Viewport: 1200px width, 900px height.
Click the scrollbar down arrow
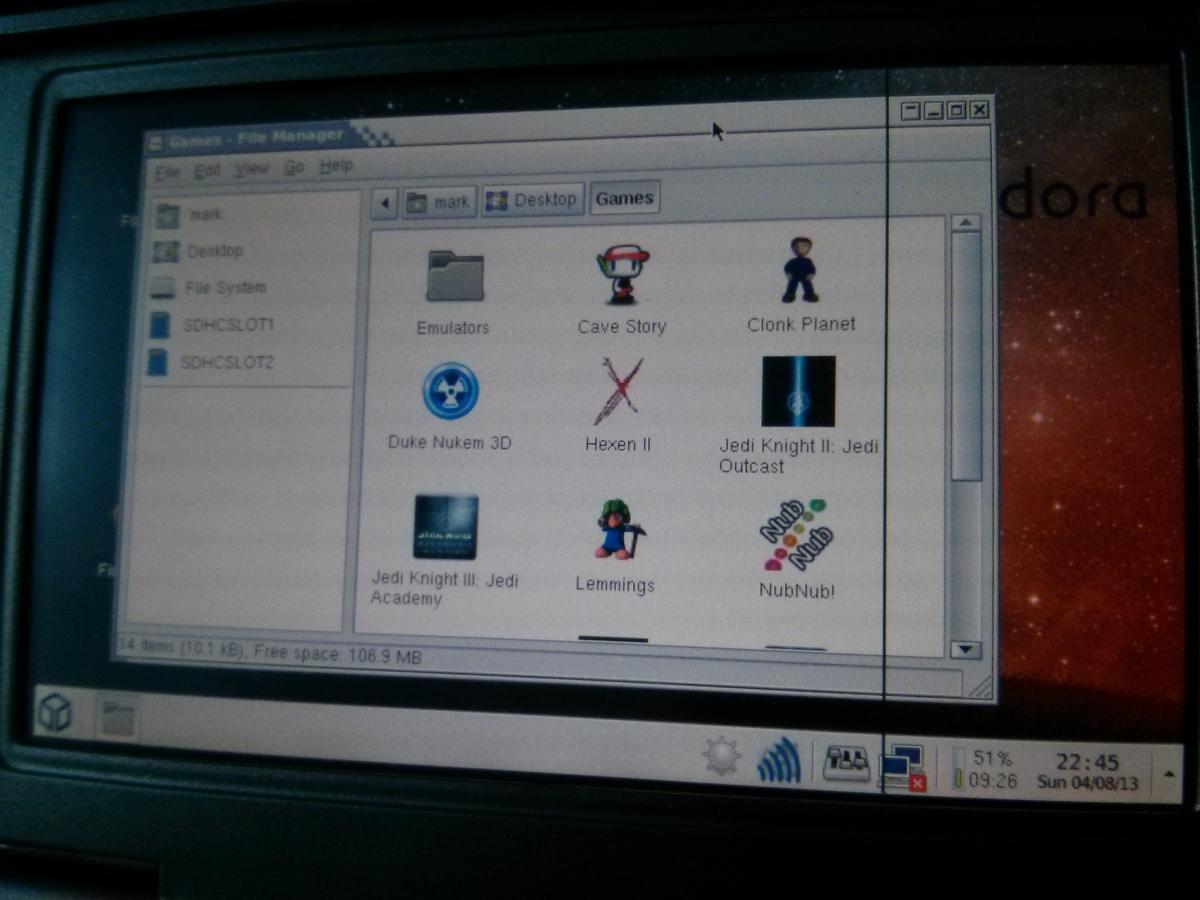pyautogui.click(x=964, y=649)
